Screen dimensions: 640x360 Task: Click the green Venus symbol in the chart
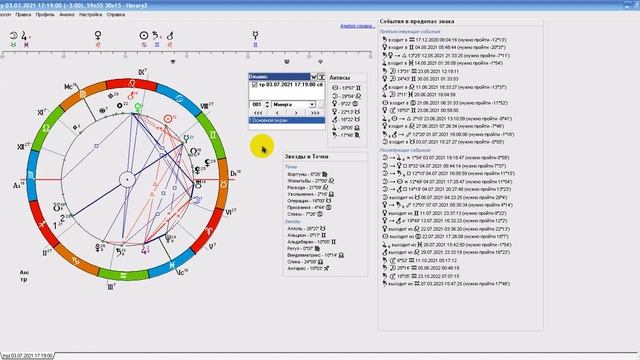tap(138, 108)
